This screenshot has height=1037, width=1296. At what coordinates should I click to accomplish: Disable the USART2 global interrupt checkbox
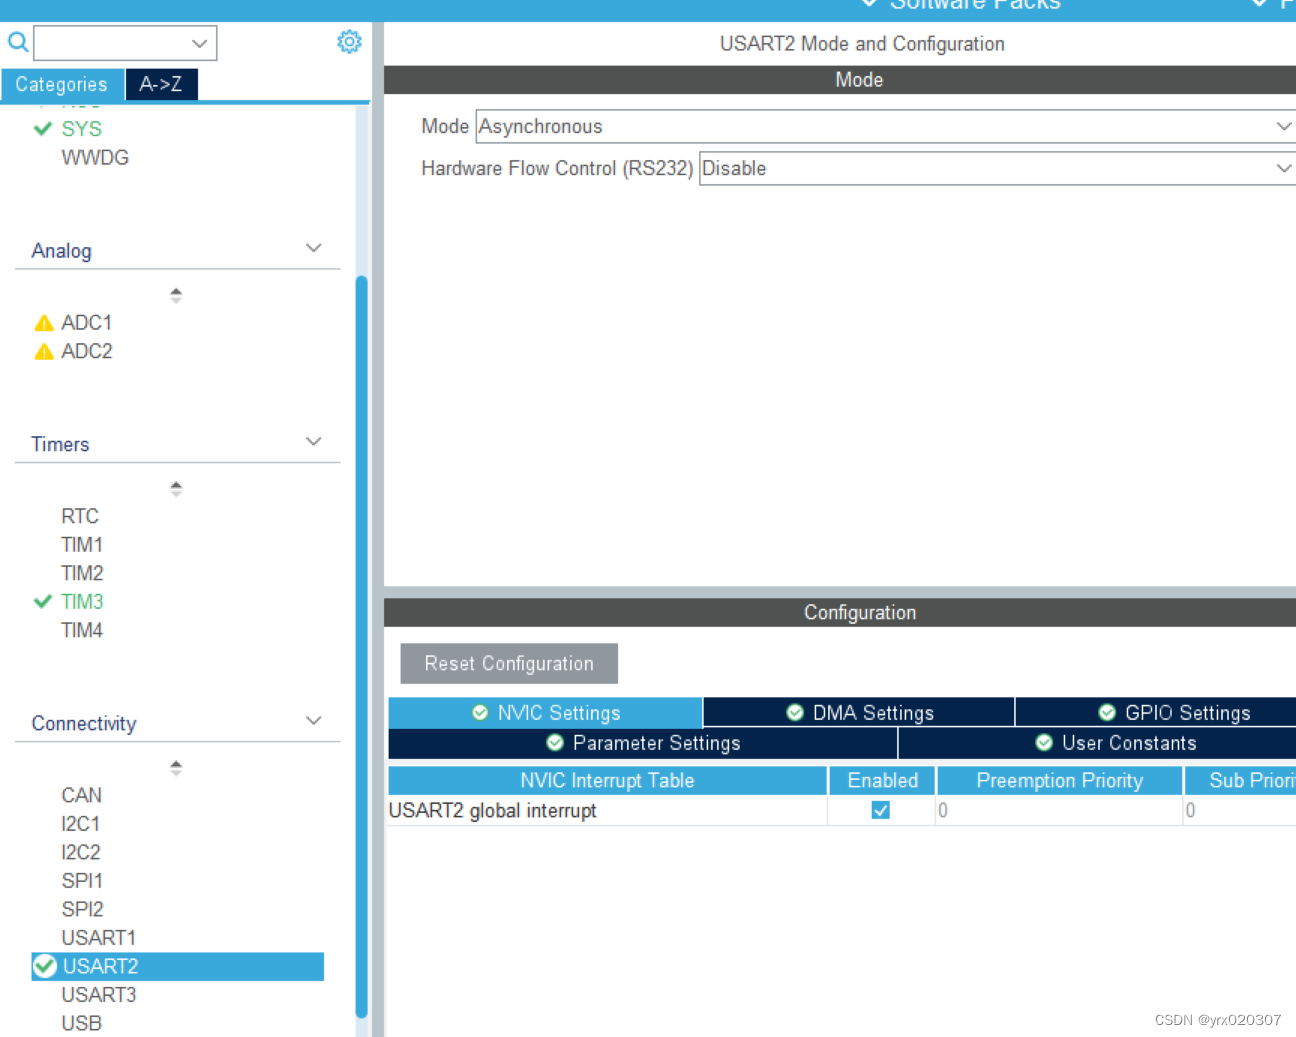pyautogui.click(x=881, y=810)
